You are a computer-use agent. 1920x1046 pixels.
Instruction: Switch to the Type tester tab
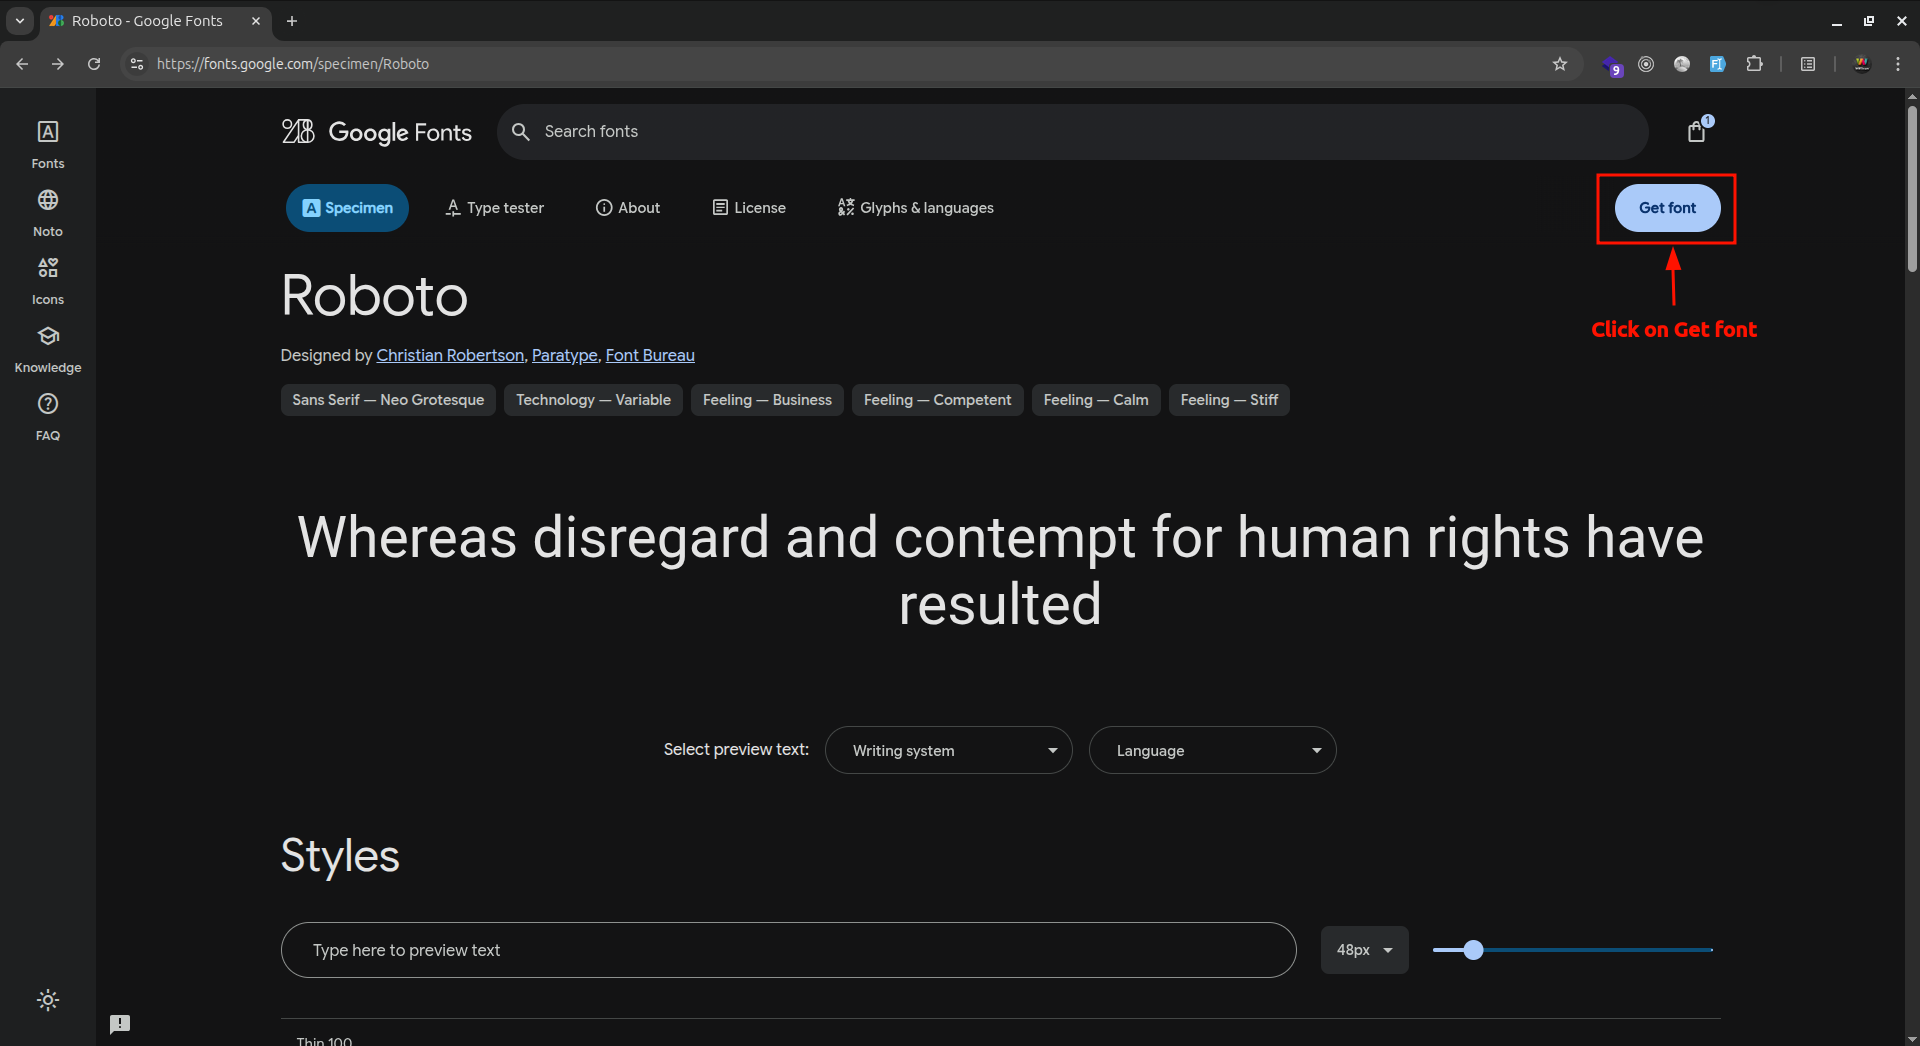tap(494, 207)
